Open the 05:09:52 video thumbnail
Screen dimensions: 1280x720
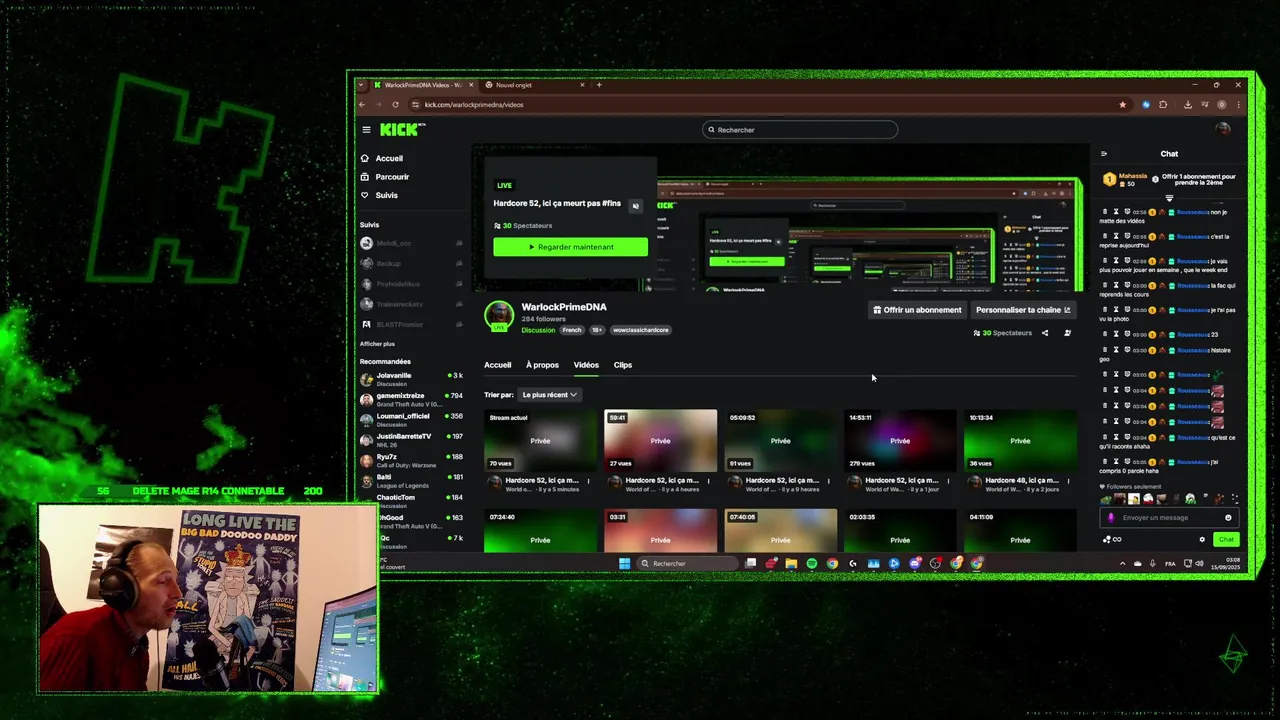point(780,440)
